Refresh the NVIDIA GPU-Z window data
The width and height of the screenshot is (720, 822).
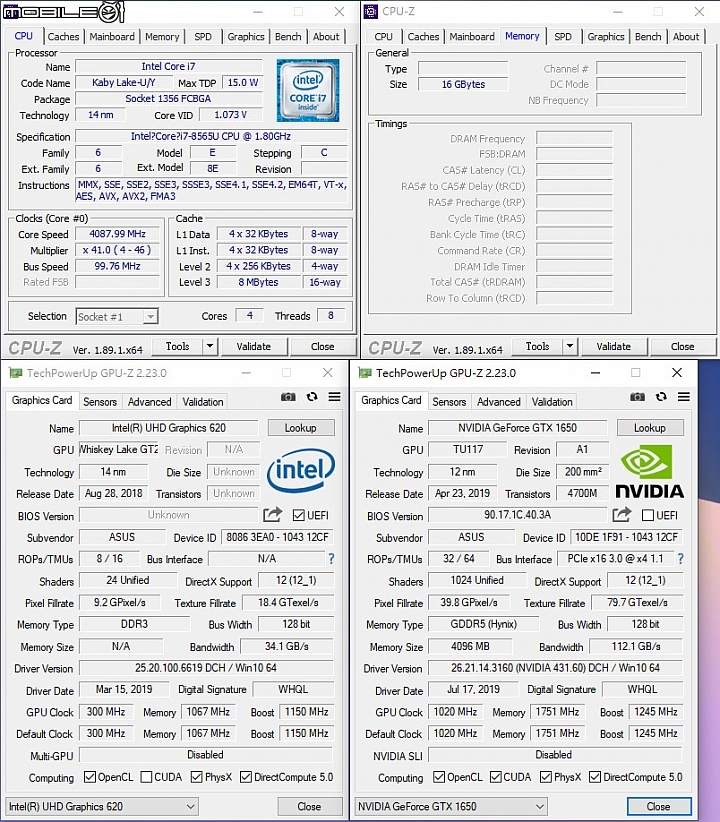[661, 397]
